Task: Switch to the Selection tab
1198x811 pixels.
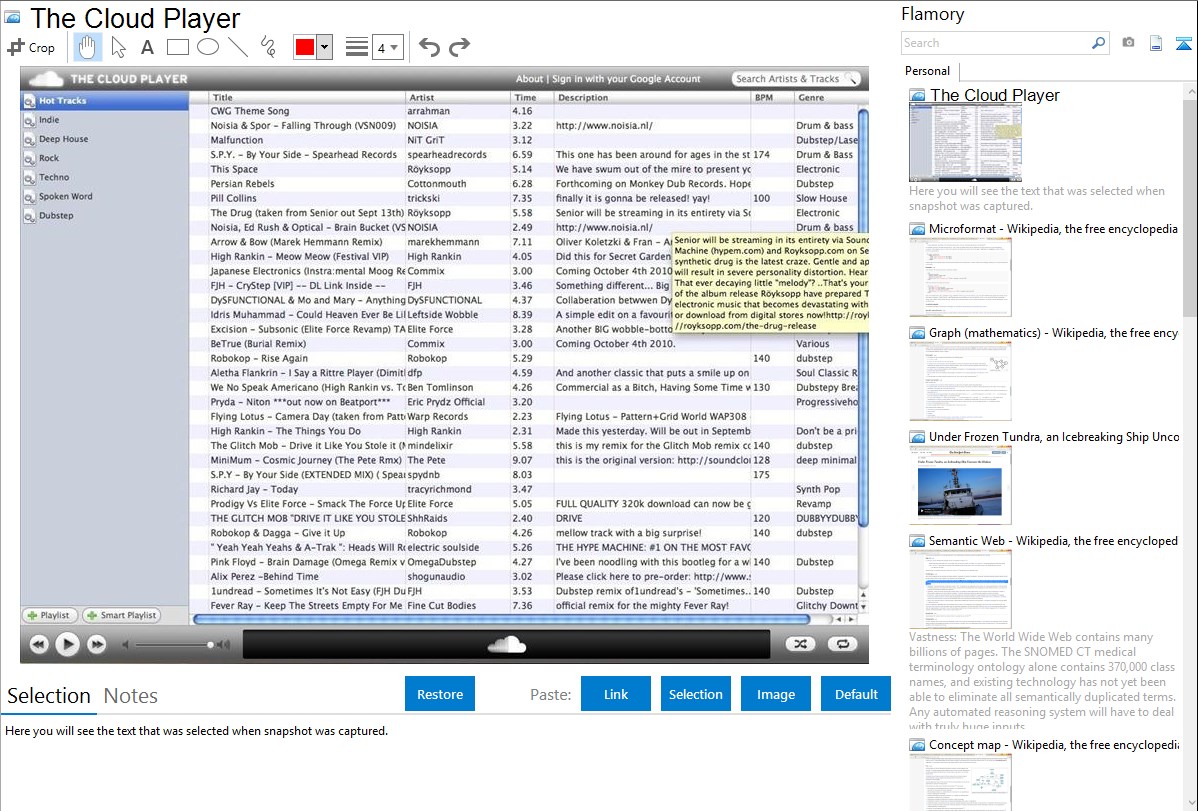Action: pyautogui.click(x=49, y=696)
